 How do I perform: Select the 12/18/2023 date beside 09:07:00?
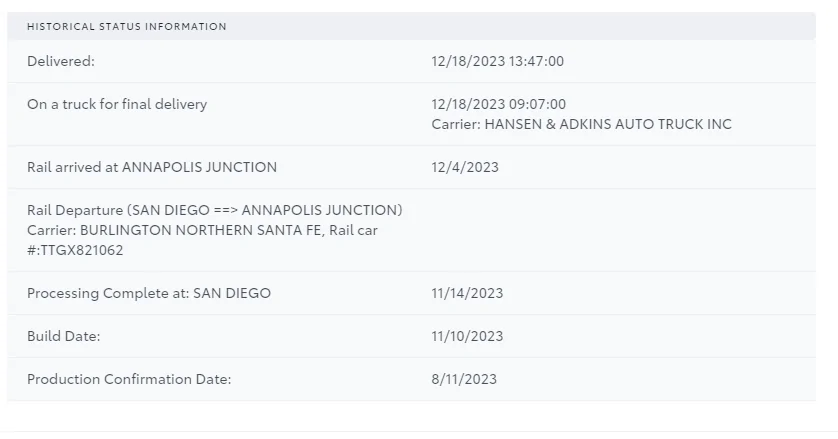[x=468, y=104]
